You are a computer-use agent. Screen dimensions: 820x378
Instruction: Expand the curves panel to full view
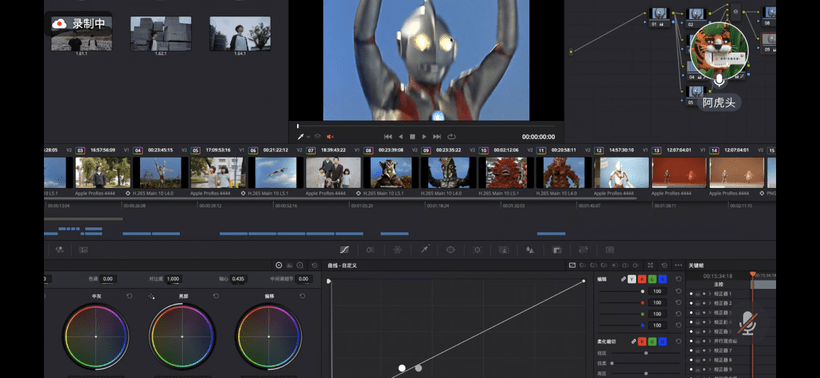pos(650,266)
